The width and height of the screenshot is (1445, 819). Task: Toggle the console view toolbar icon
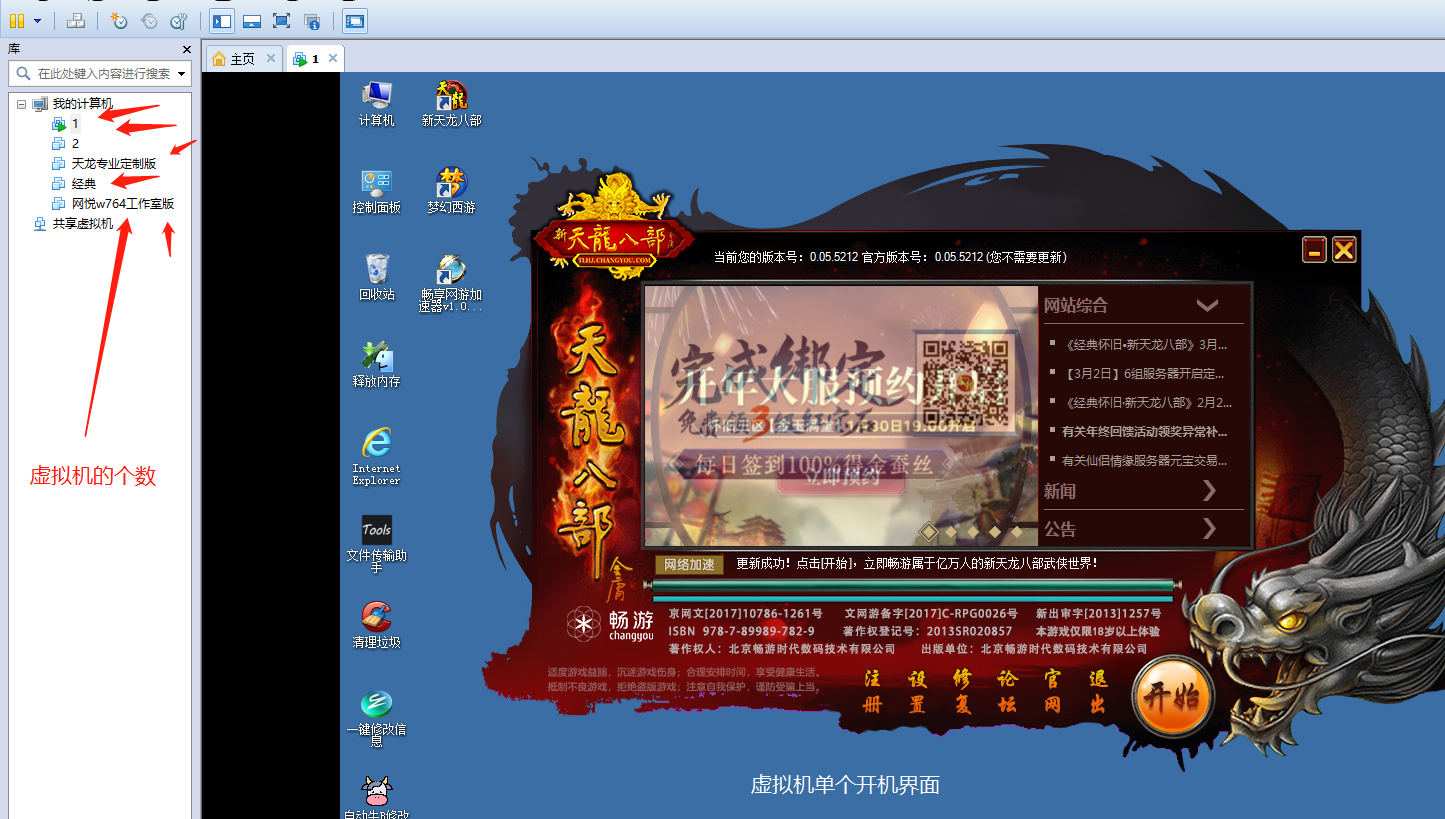pos(354,20)
